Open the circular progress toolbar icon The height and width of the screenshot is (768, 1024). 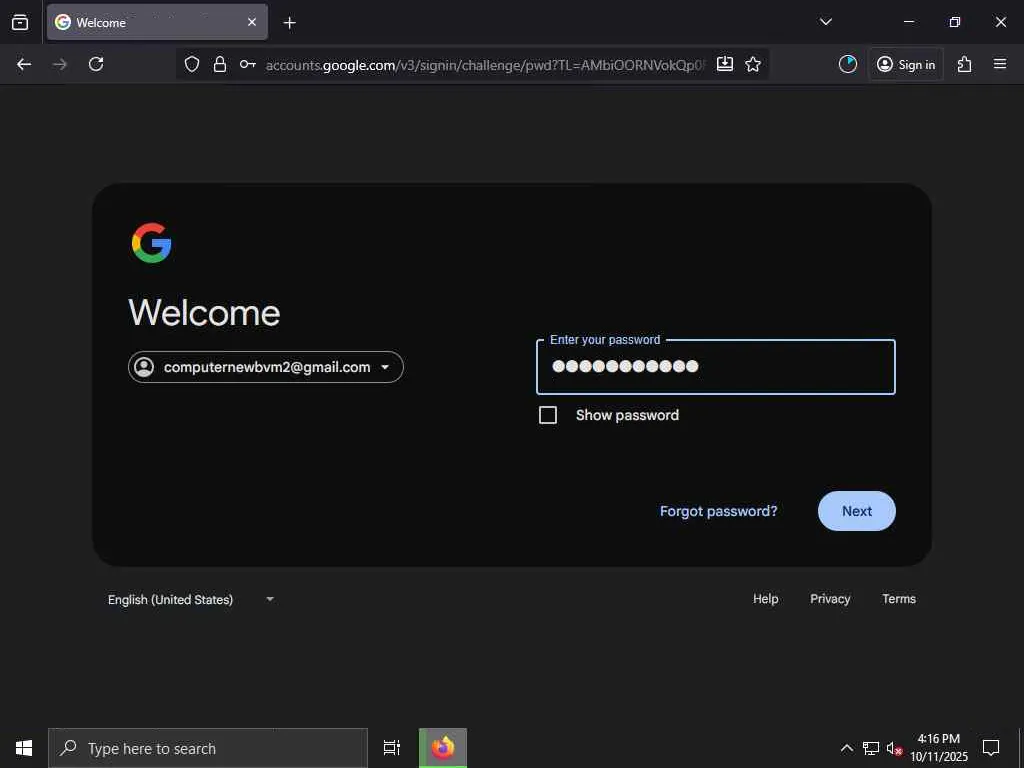(848, 64)
